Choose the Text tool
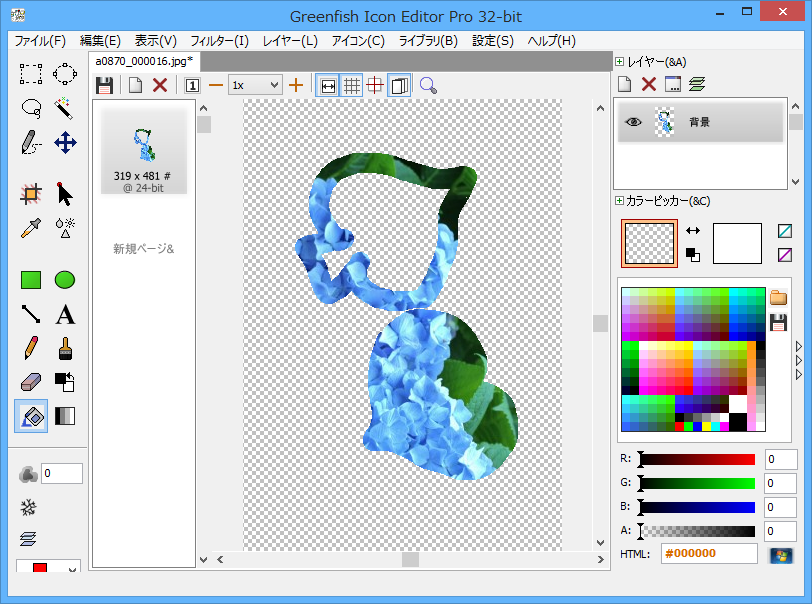 [x=65, y=316]
